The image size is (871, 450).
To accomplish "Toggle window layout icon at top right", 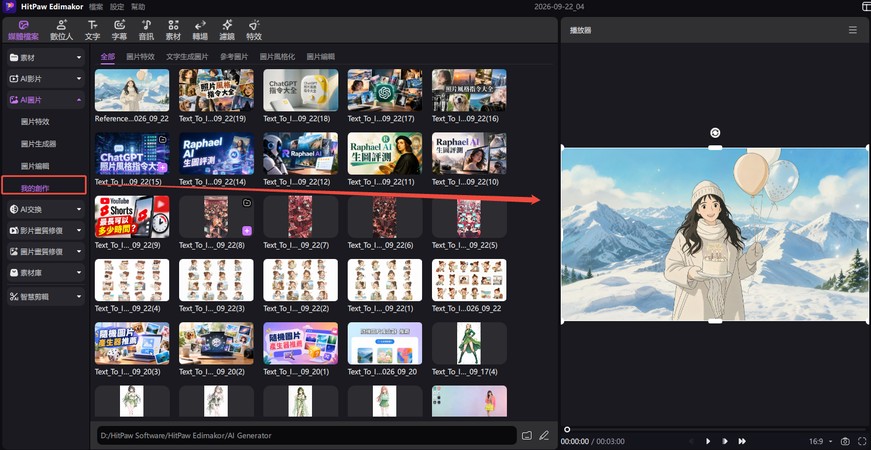I will tap(865, 7).
